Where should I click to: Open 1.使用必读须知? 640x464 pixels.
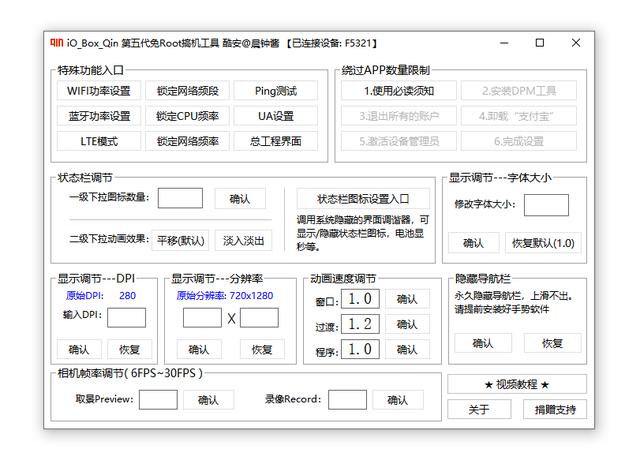(x=399, y=91)
